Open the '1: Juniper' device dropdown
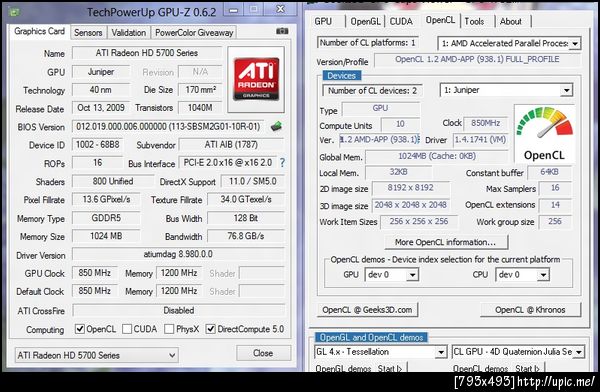600x392 pixels. click(x=506, y=90)
